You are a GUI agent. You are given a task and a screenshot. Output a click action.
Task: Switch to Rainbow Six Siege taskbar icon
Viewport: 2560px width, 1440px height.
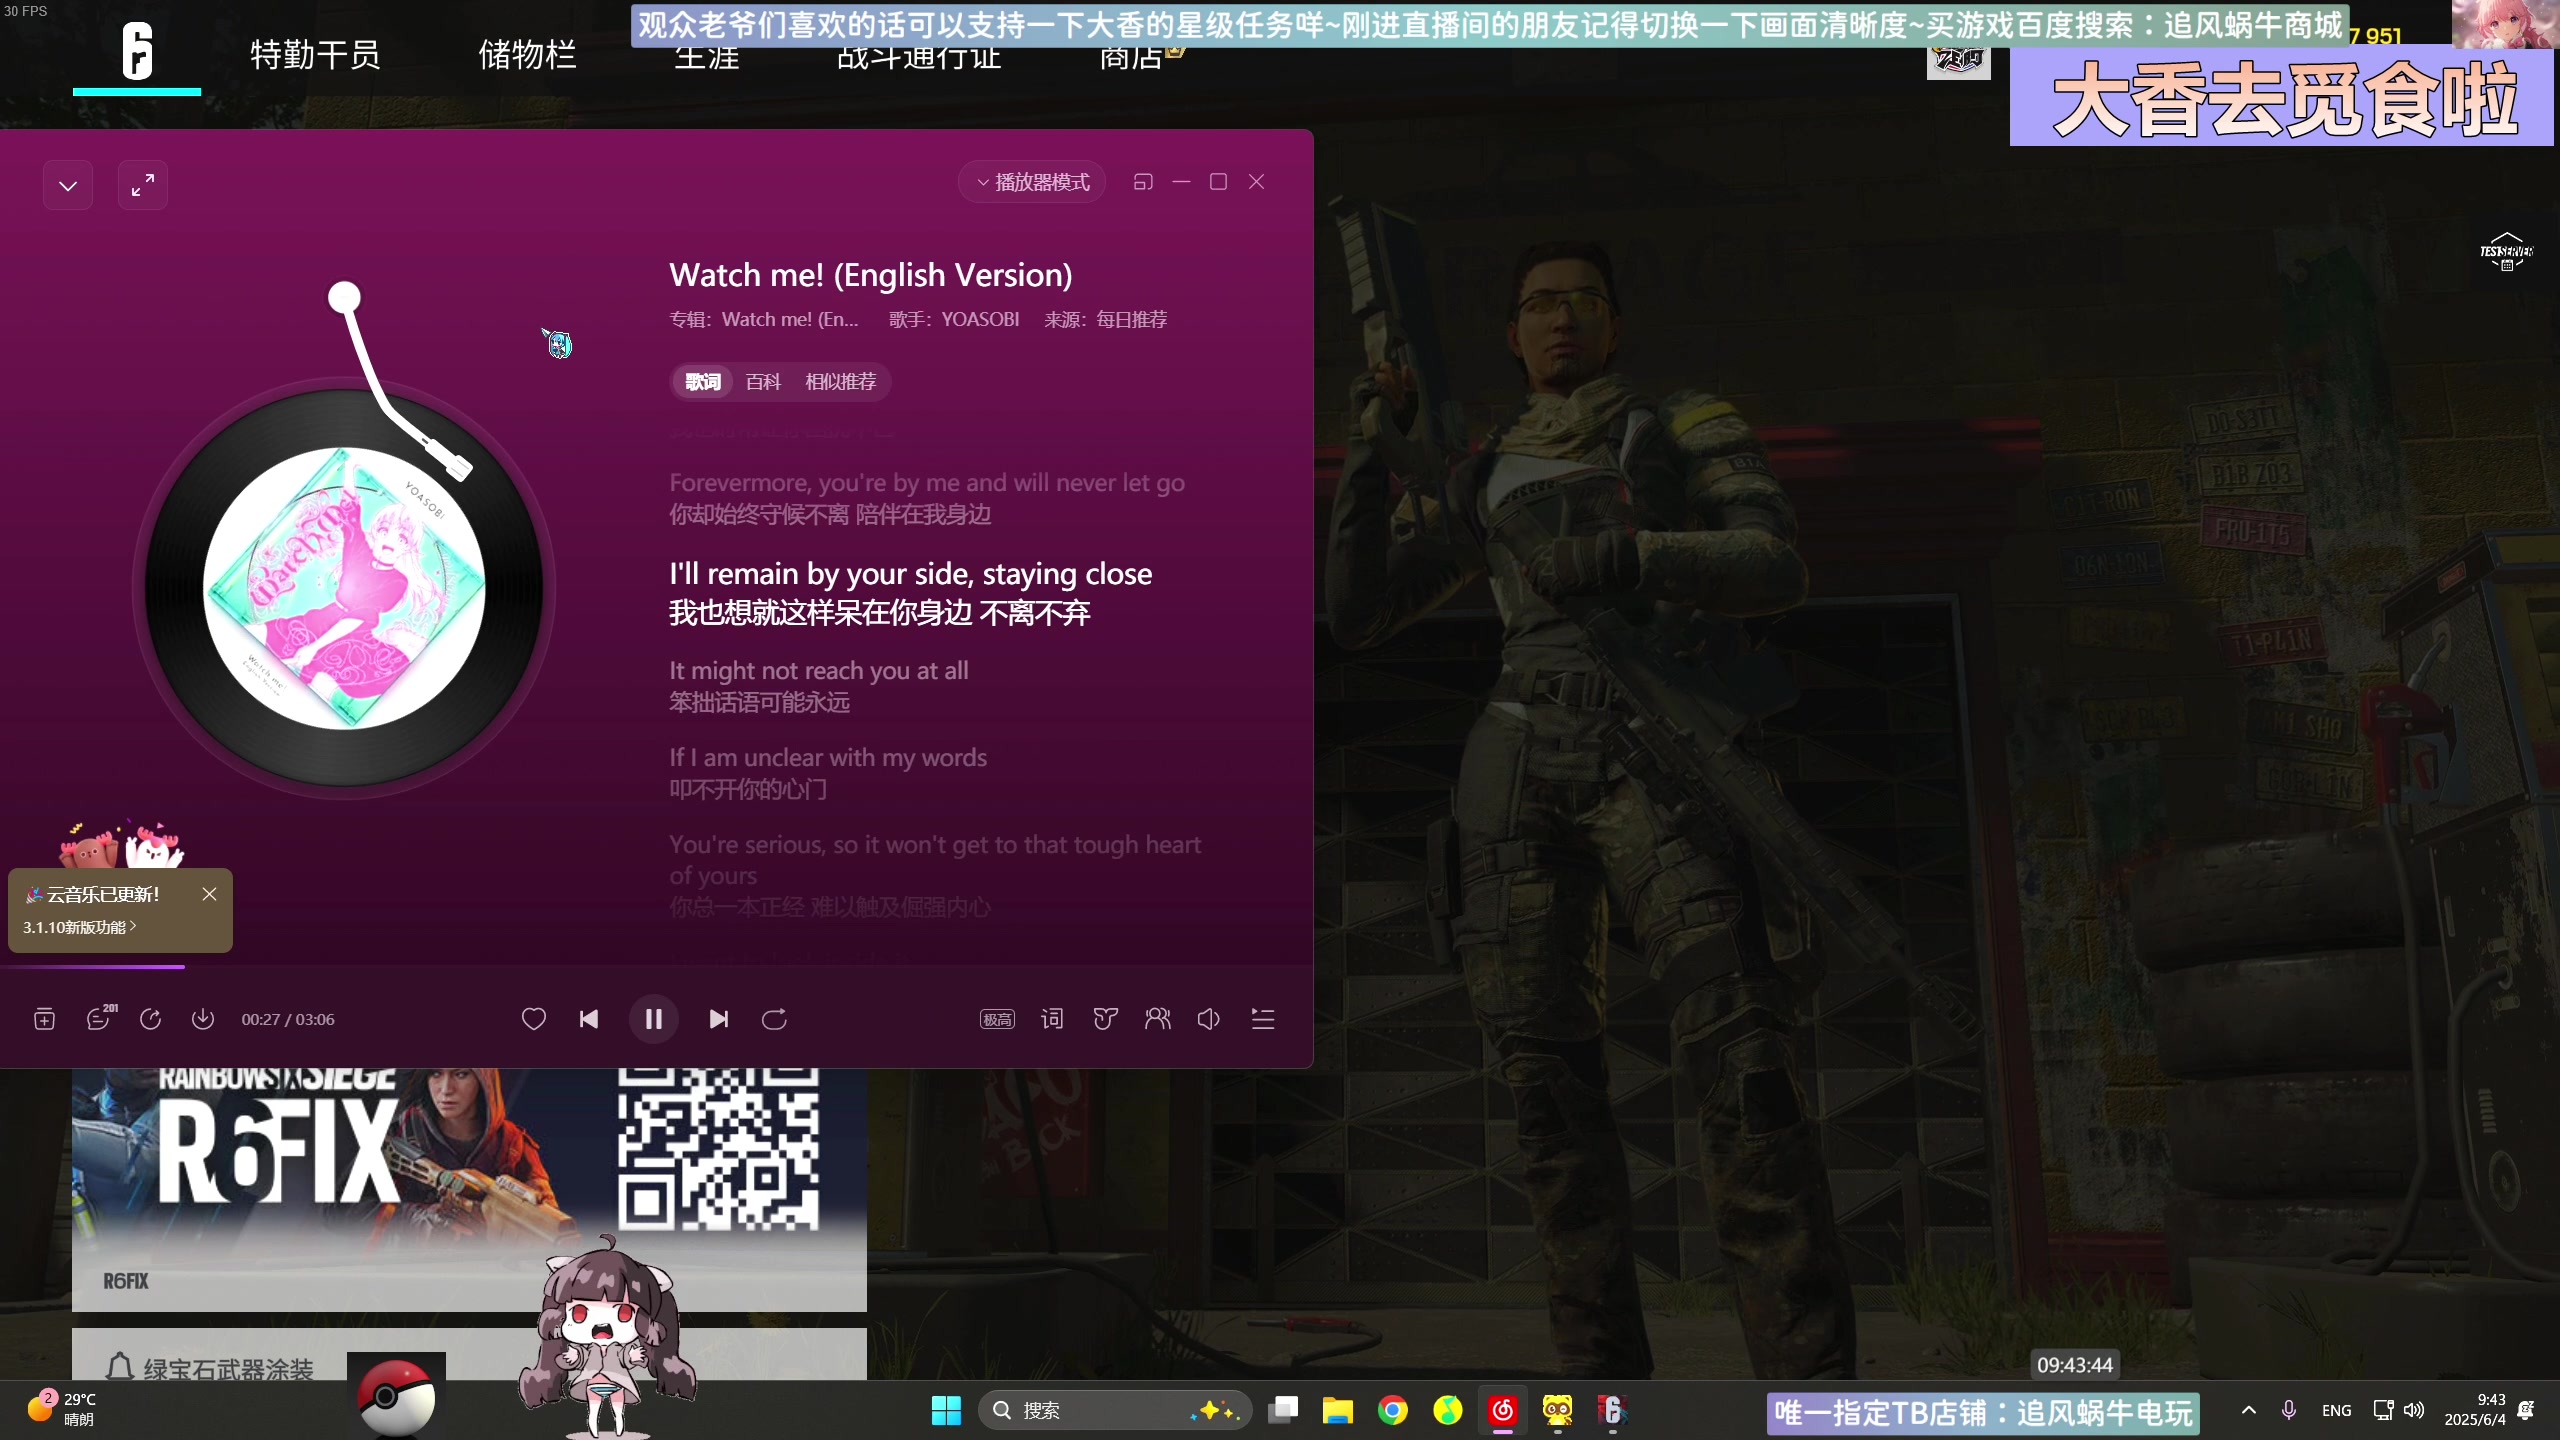[x=1612, y=1410]
